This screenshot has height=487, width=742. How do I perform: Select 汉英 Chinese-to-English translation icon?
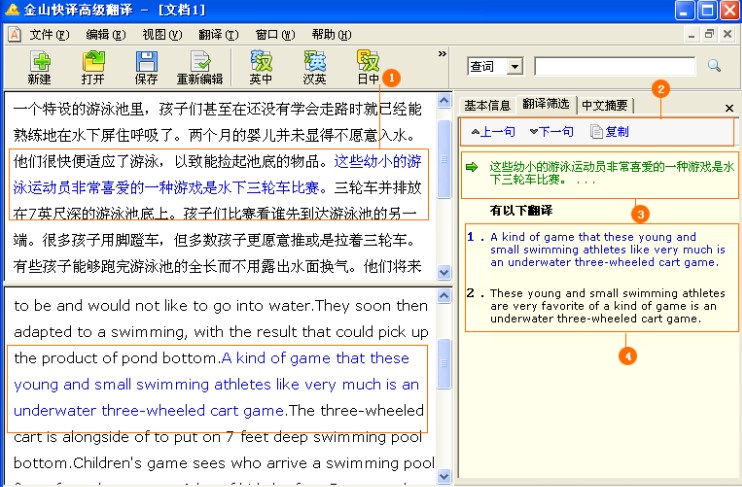pyautogui.click(x=315, y=66)
